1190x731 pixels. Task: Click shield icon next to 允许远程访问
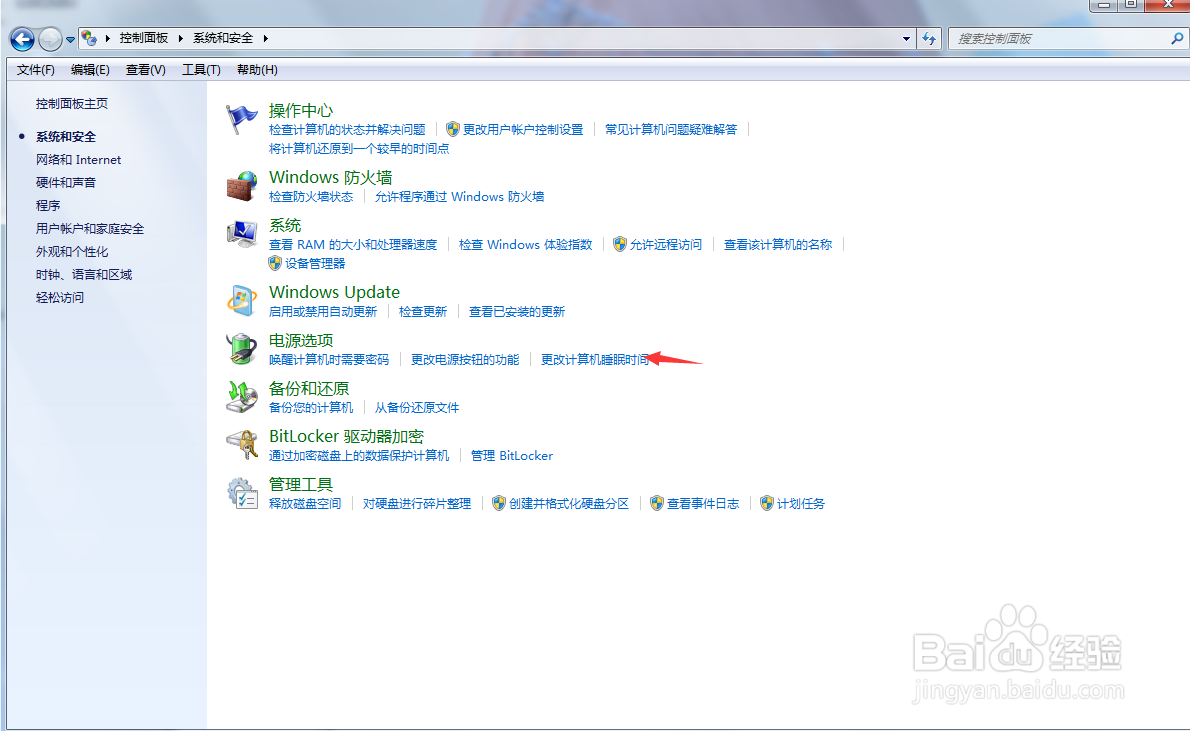coord(620,244)
